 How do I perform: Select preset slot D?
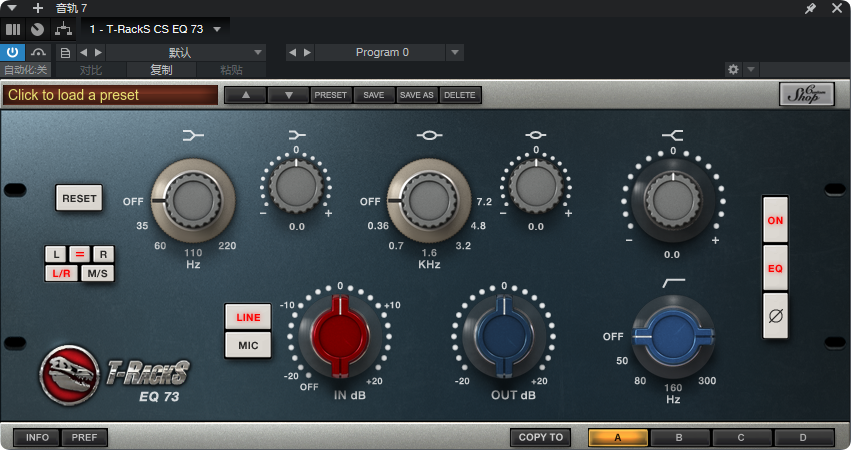803,438
